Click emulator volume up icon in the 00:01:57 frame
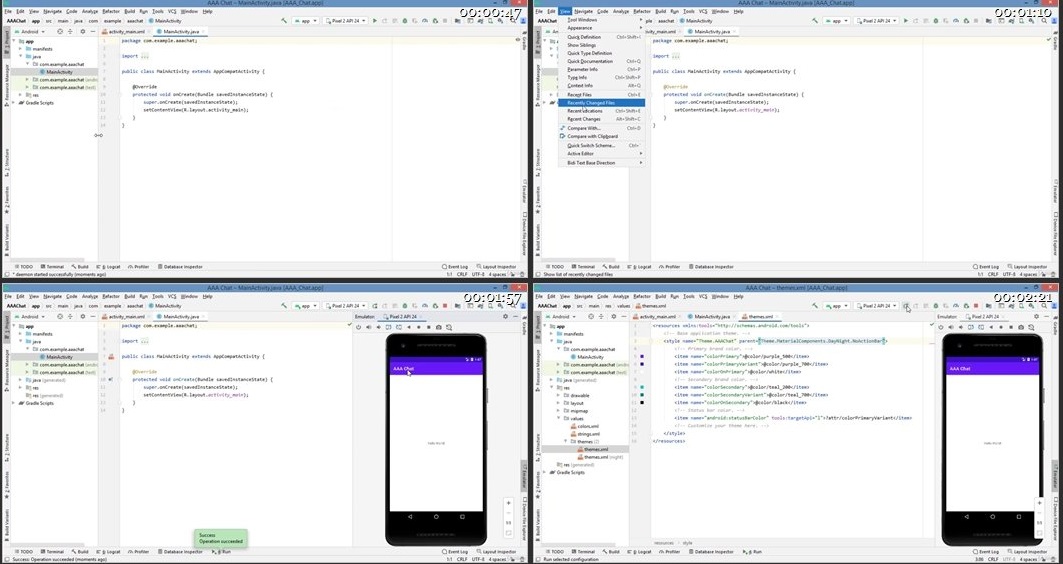Viewport: 1063px width, 564px height. 369,327
